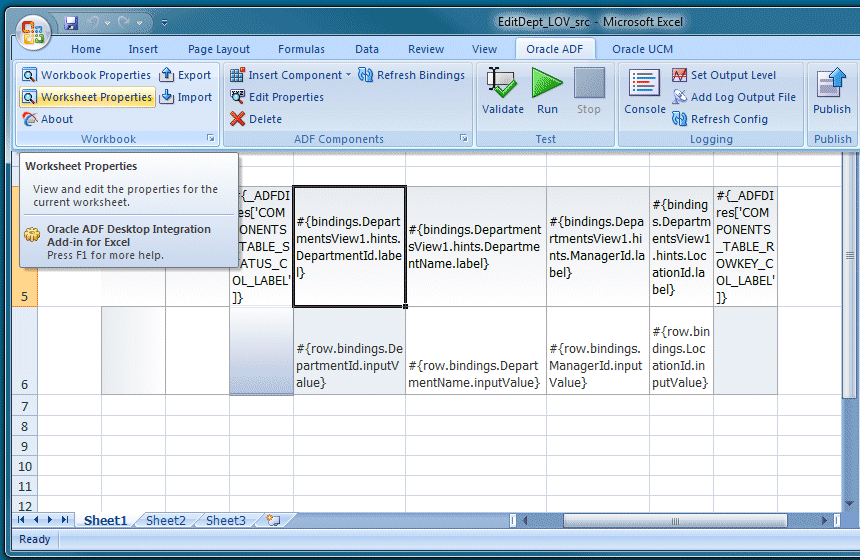Viewport: 860px width, 560px height.
Task: Switch to the Home ribbon tab
Action: [86, 49]
